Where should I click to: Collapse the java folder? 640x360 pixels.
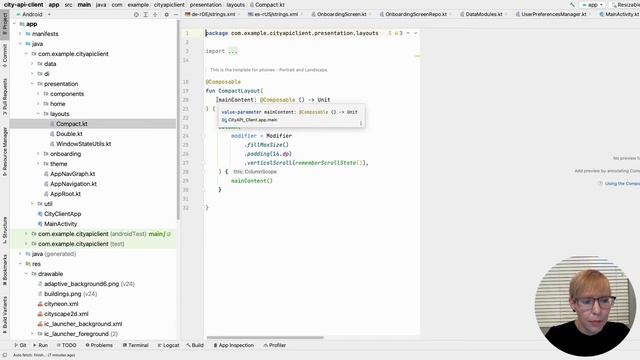(20, 44)
